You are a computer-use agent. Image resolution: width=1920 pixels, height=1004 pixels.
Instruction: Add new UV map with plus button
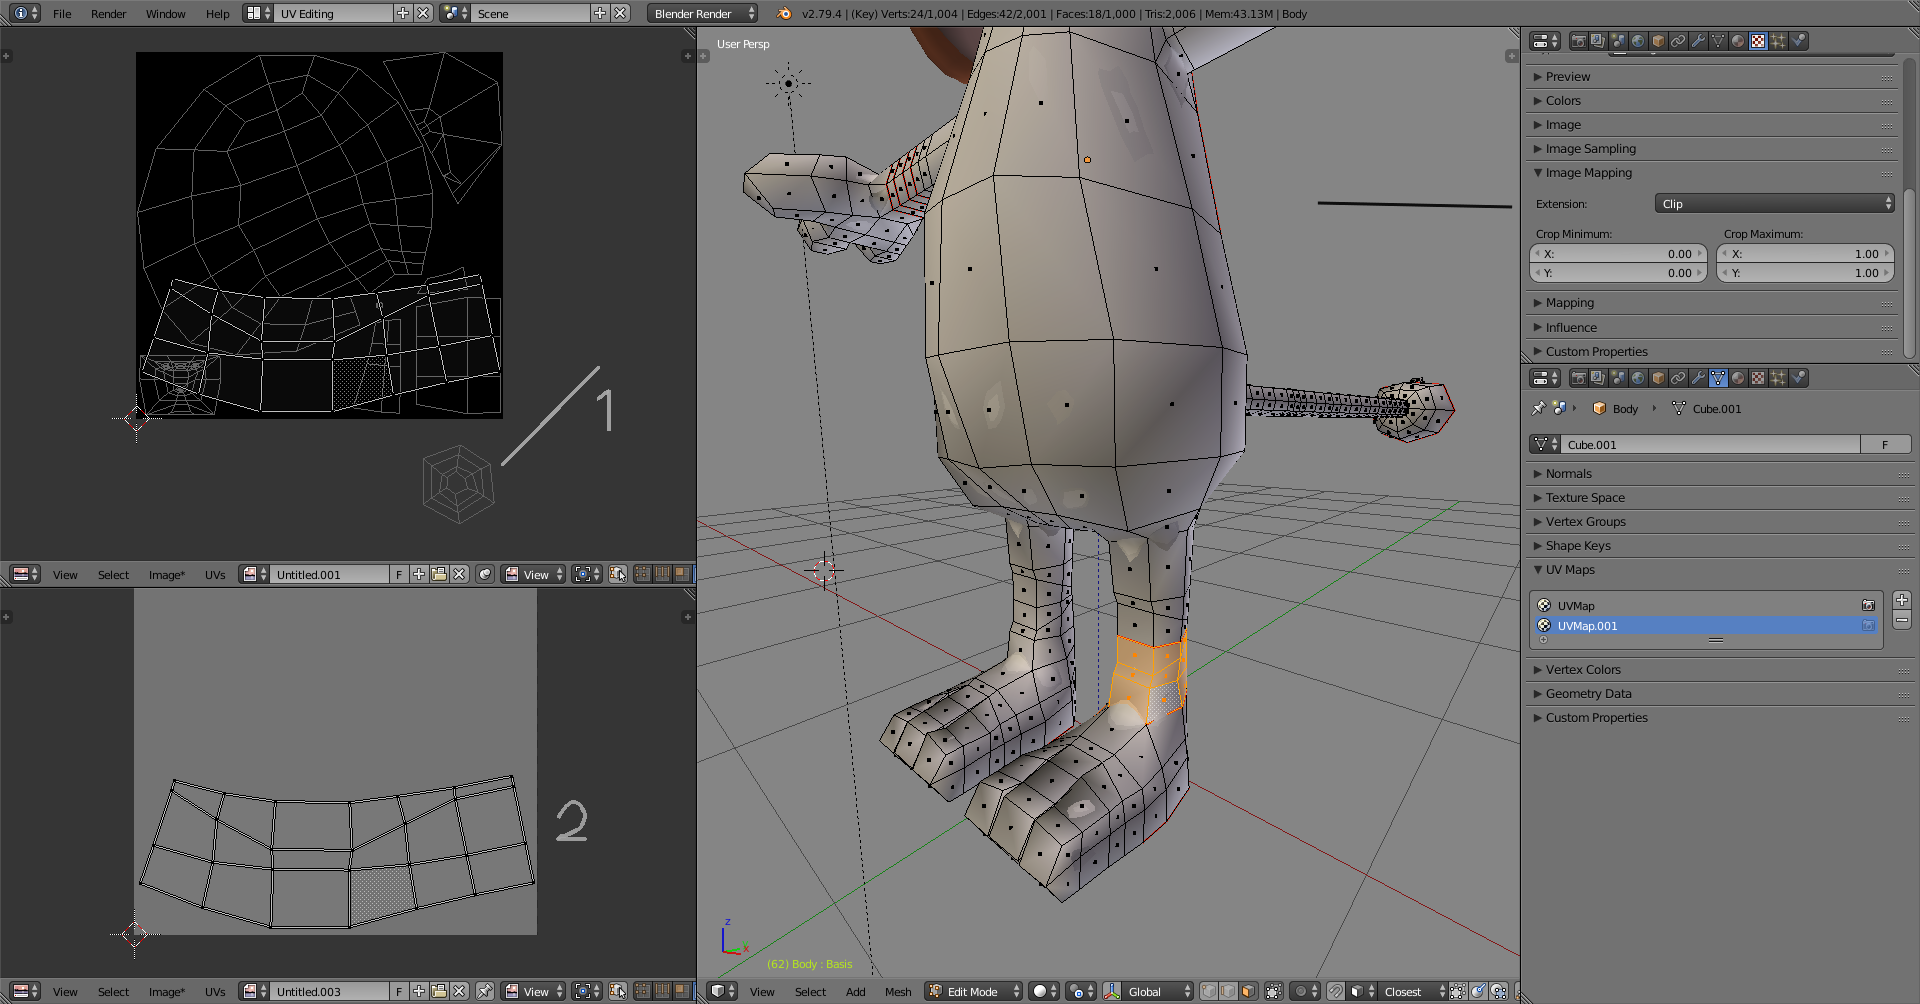pos(1902,600)
